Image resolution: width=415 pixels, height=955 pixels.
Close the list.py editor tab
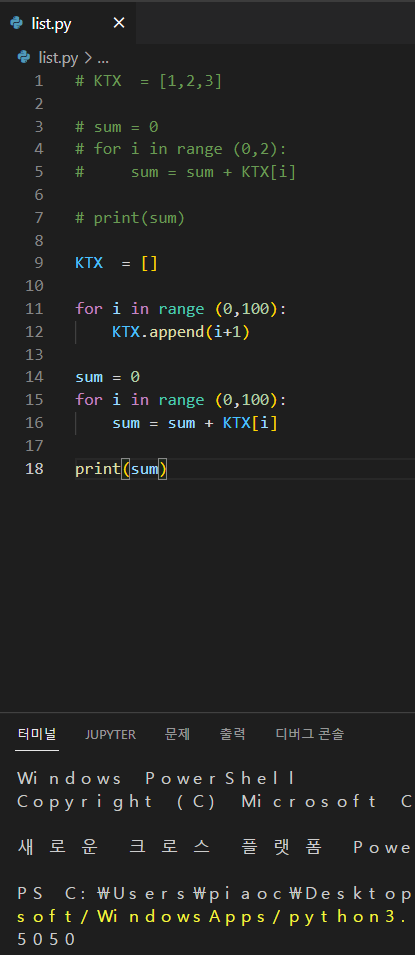[119, 23]
